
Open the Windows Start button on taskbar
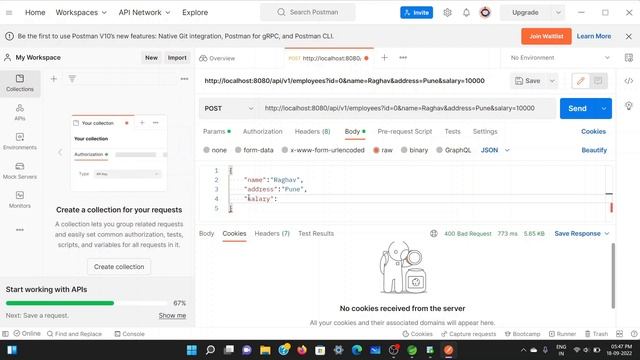[x=191, y=350]
